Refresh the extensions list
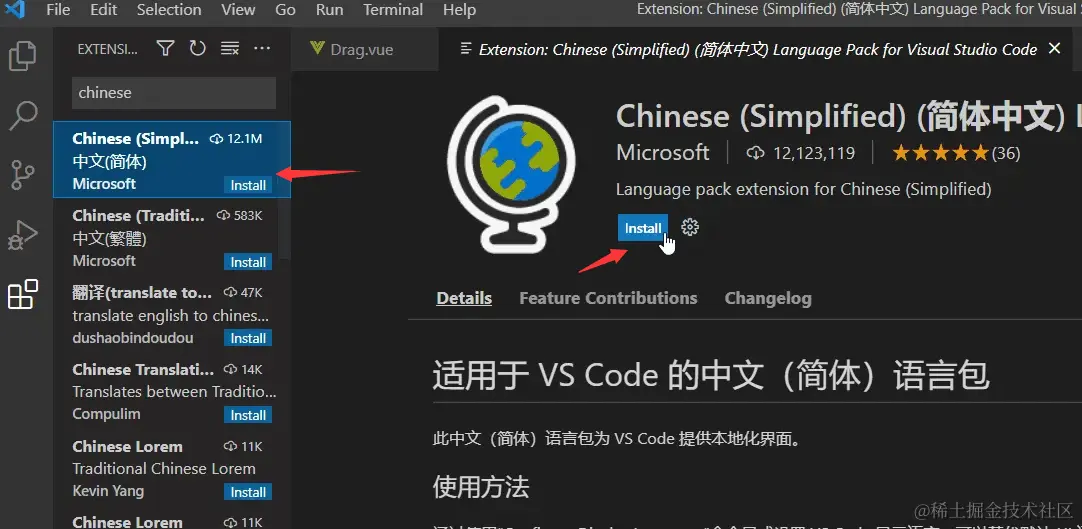Image resolution: width=1082 pixels, height=529 pixels. point(198,48)
